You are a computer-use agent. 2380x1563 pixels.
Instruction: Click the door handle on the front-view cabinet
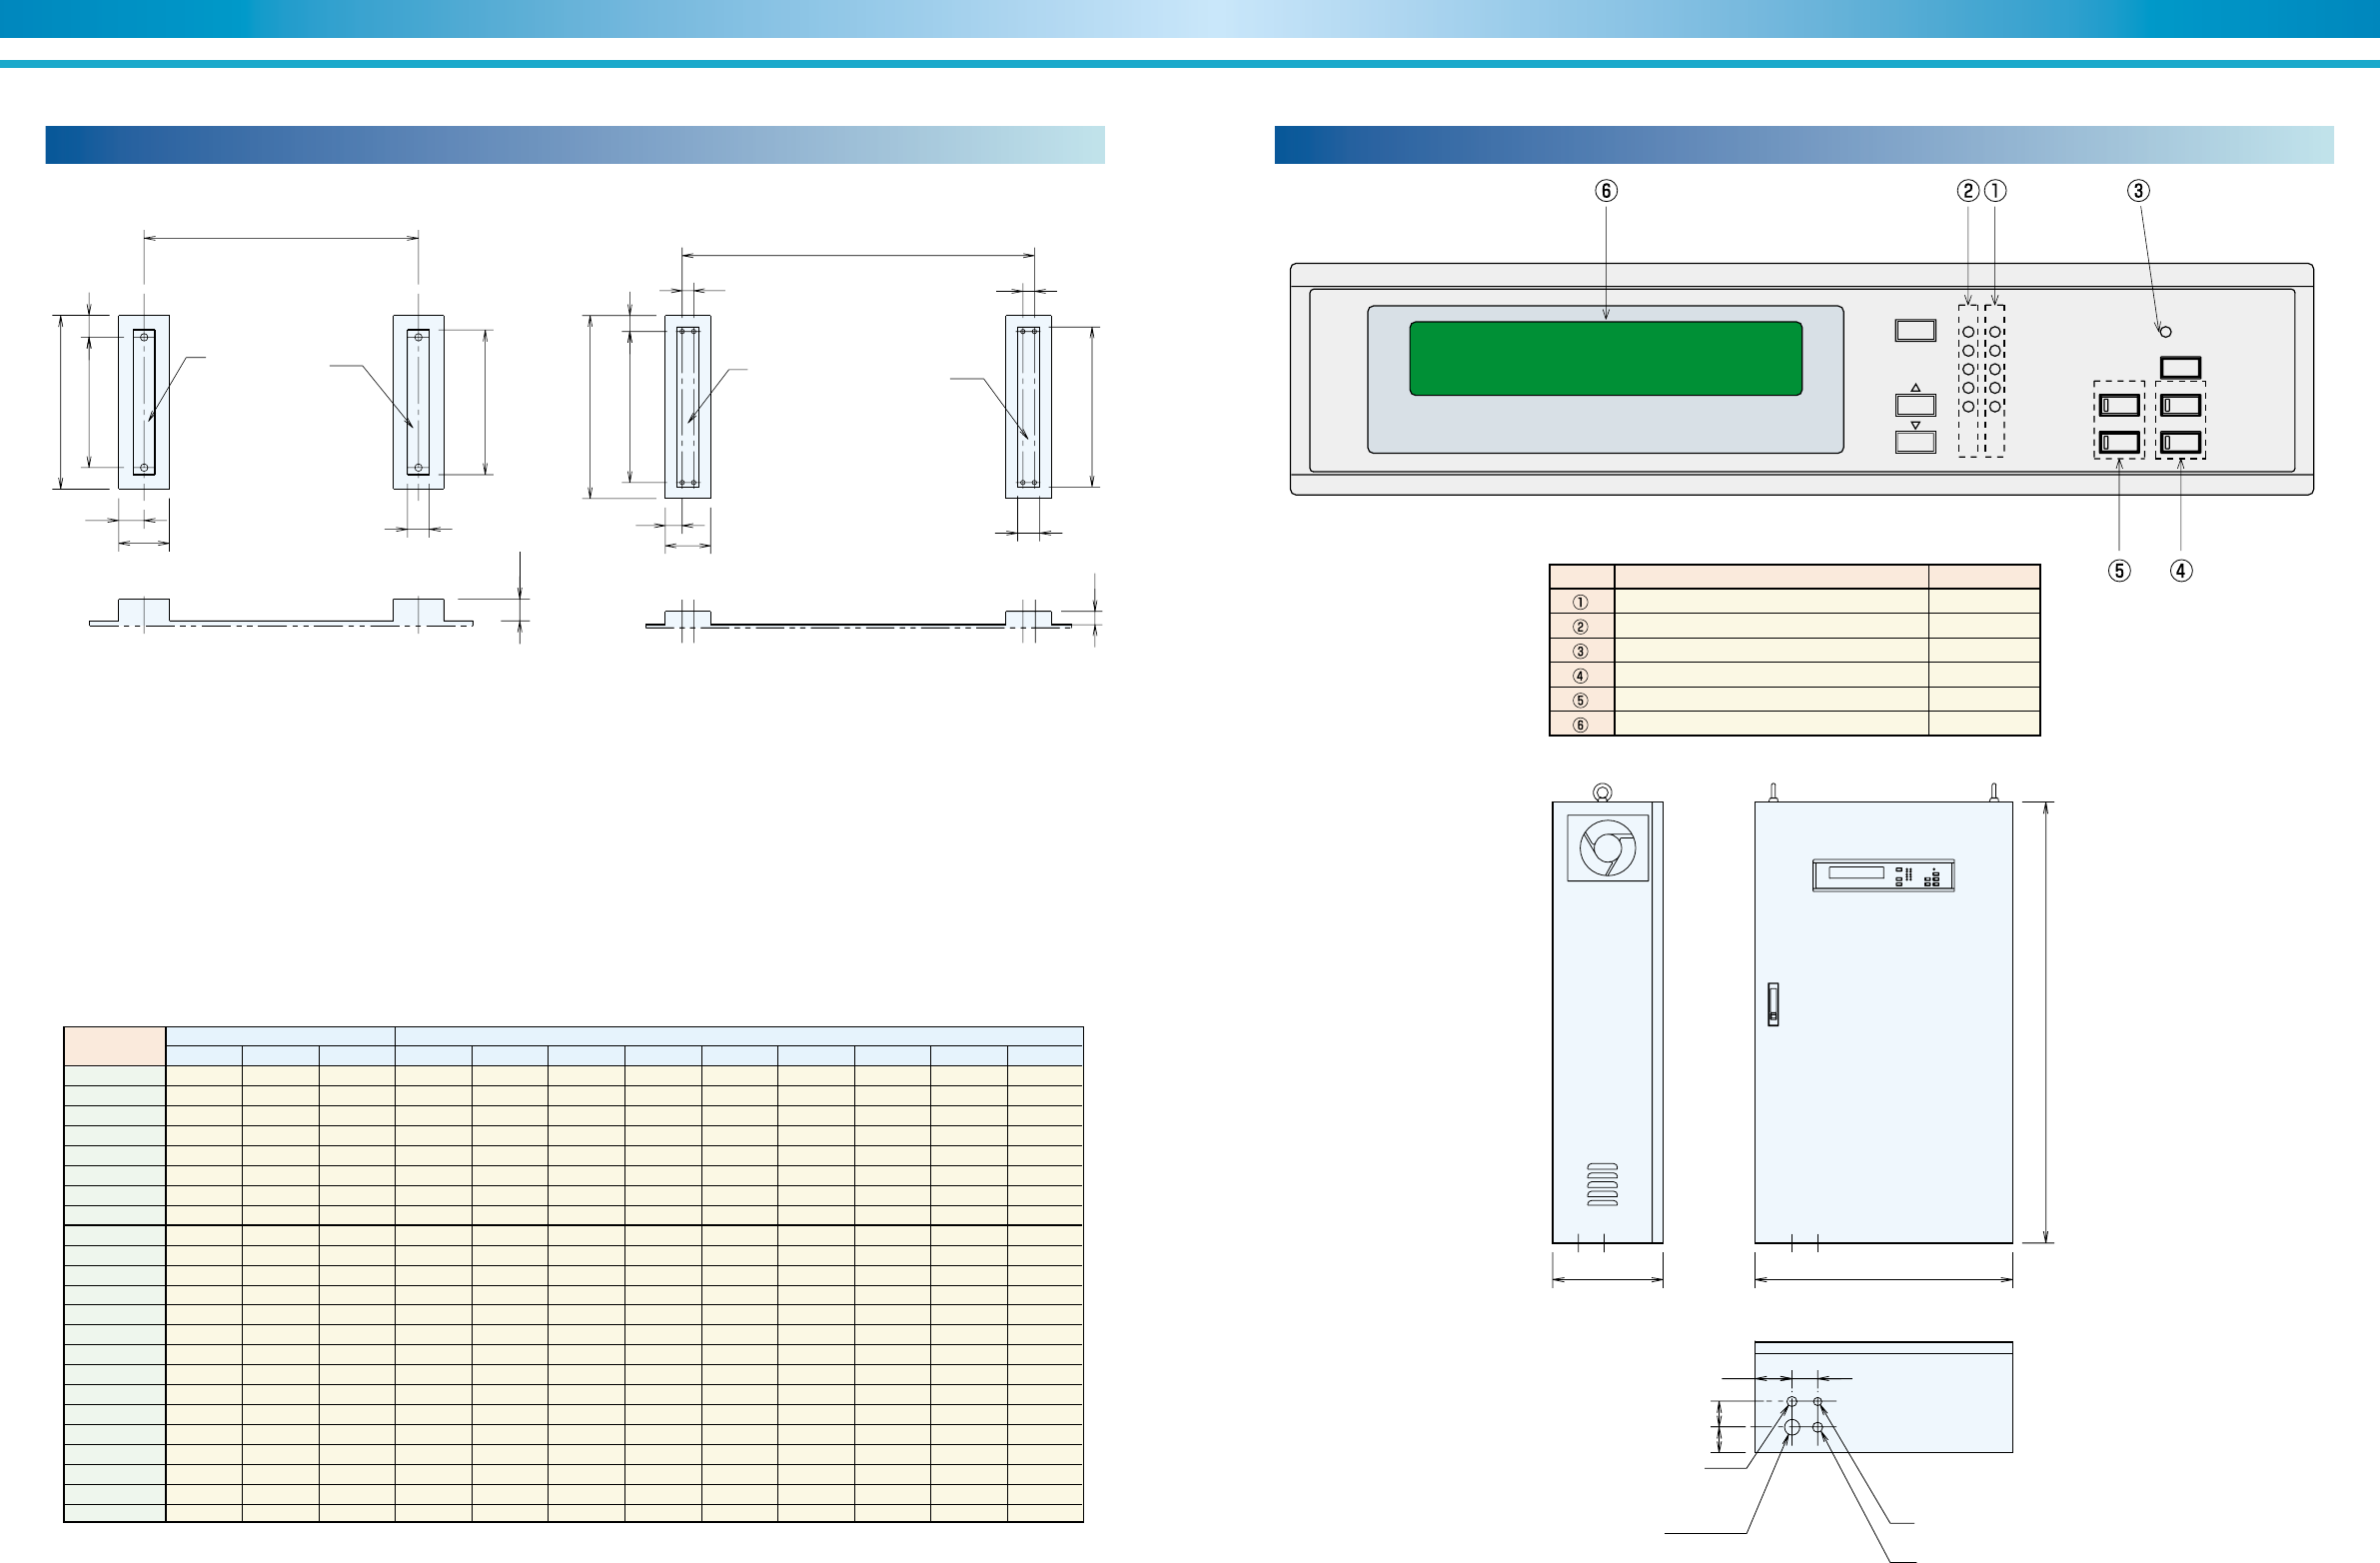(1773, 1004)
